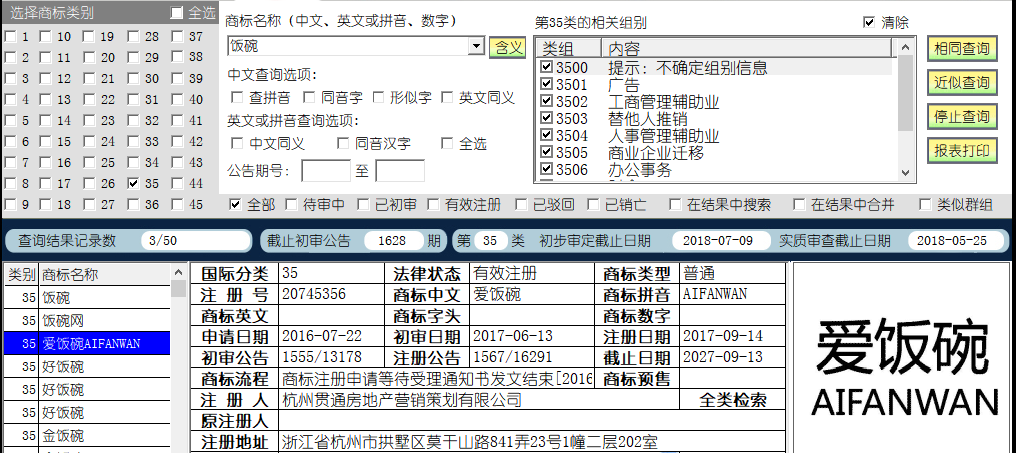Tick the 查拼音 checkbox
The height and width of the screenshot is (453, 1016).
[237, 98]
